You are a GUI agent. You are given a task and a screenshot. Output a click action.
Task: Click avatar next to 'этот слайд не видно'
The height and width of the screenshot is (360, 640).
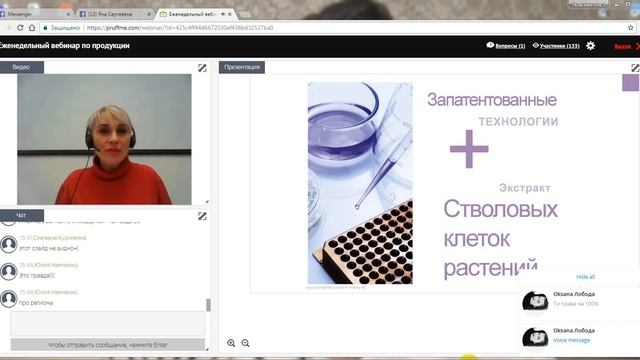[x=9, y=244]
